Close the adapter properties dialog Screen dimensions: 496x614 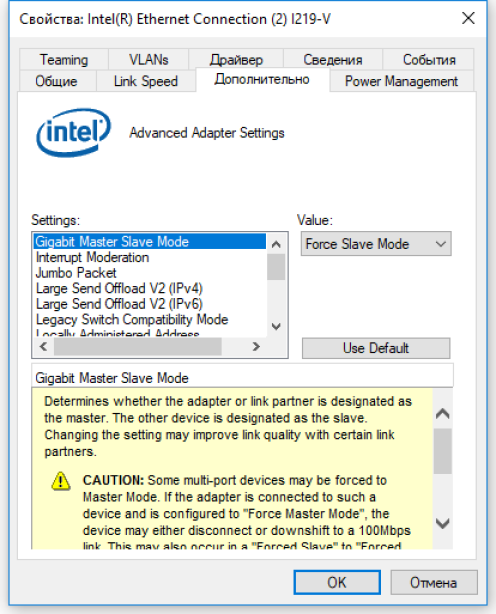468,18
